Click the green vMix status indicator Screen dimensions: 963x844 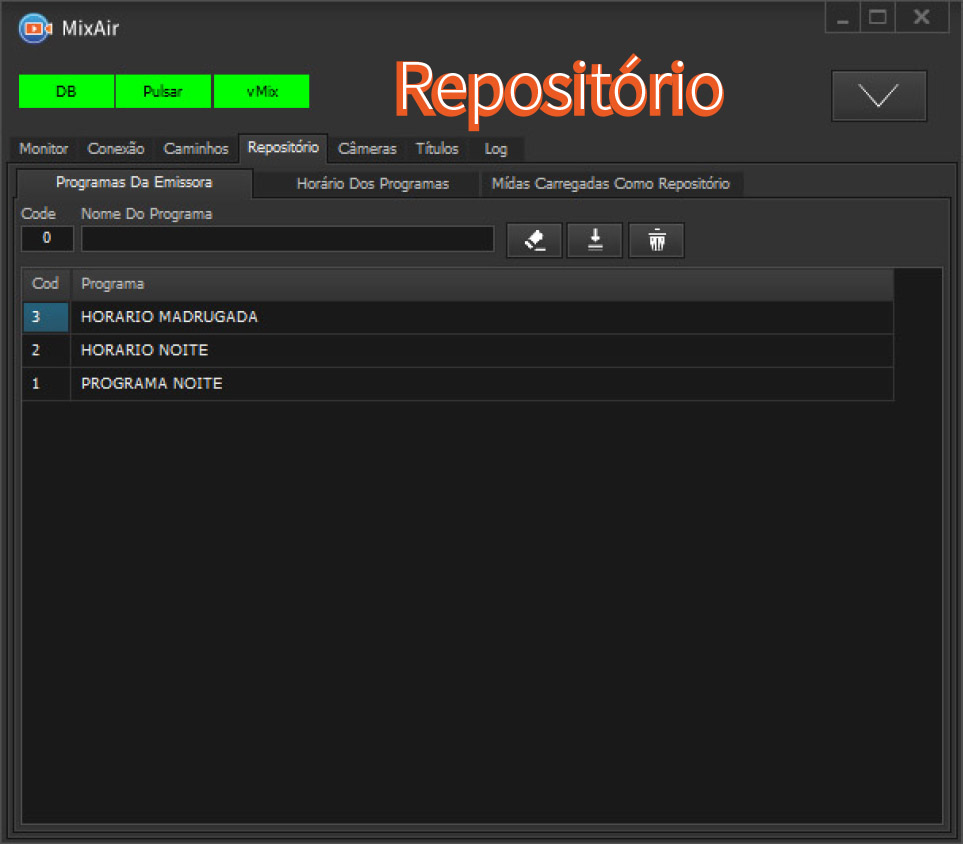pos(262,92)
